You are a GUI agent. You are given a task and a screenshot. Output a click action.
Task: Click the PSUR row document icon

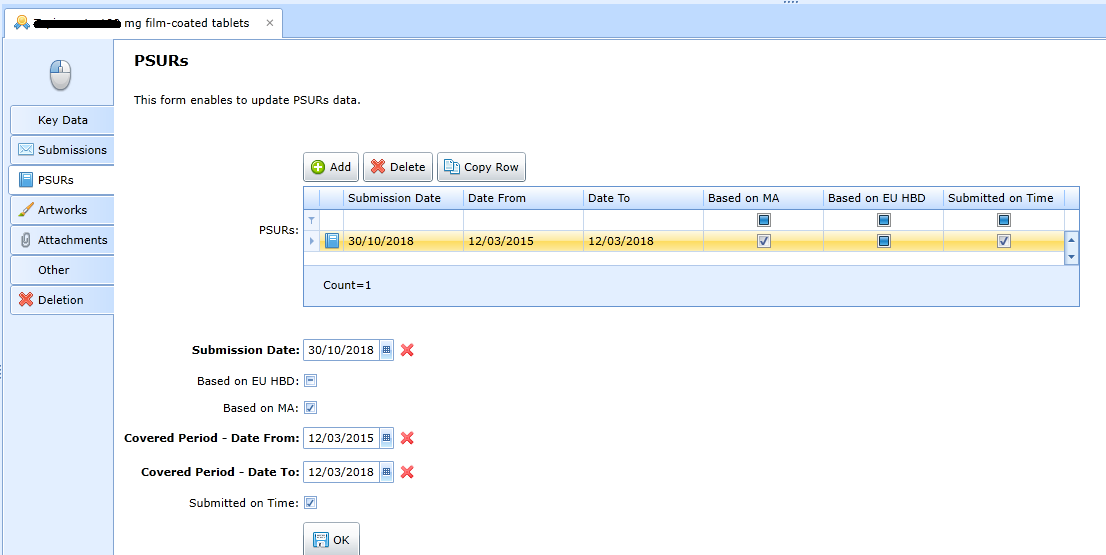pos(333,241)
